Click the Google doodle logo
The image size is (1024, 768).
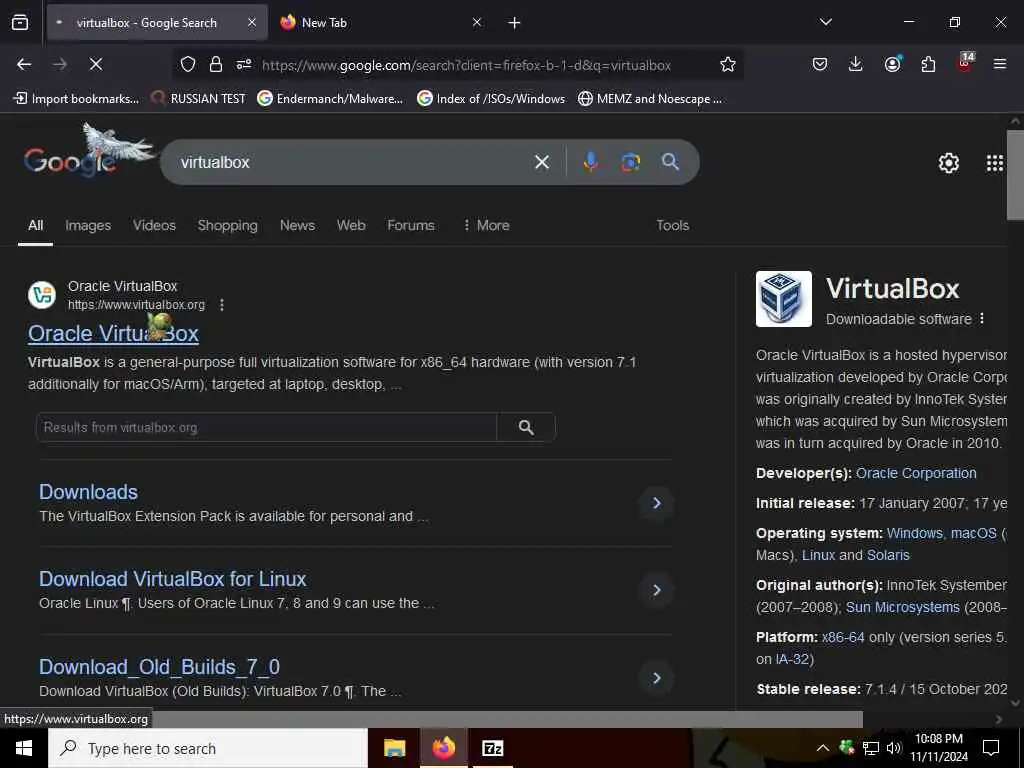point(88,153)
